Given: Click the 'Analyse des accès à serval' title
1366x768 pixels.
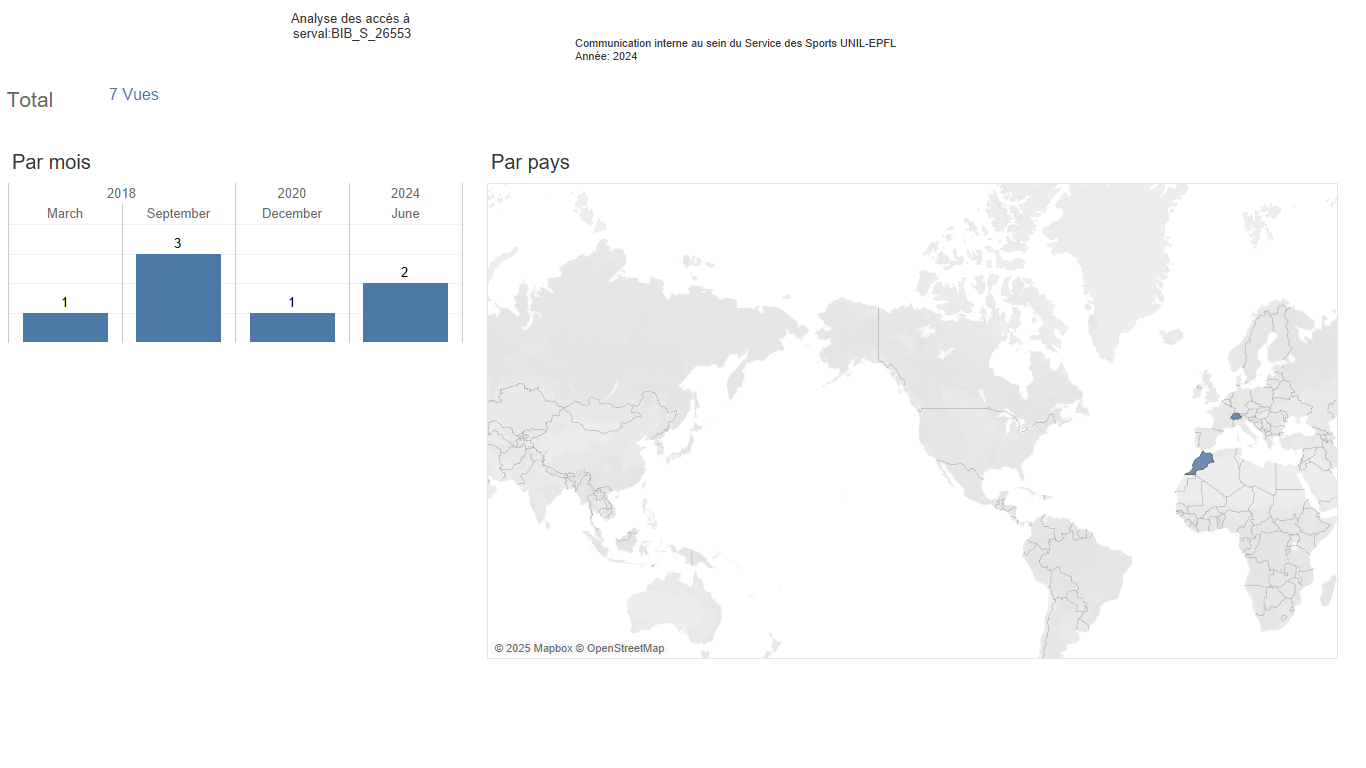Looking at the screenshot, I should click(351, 26).
